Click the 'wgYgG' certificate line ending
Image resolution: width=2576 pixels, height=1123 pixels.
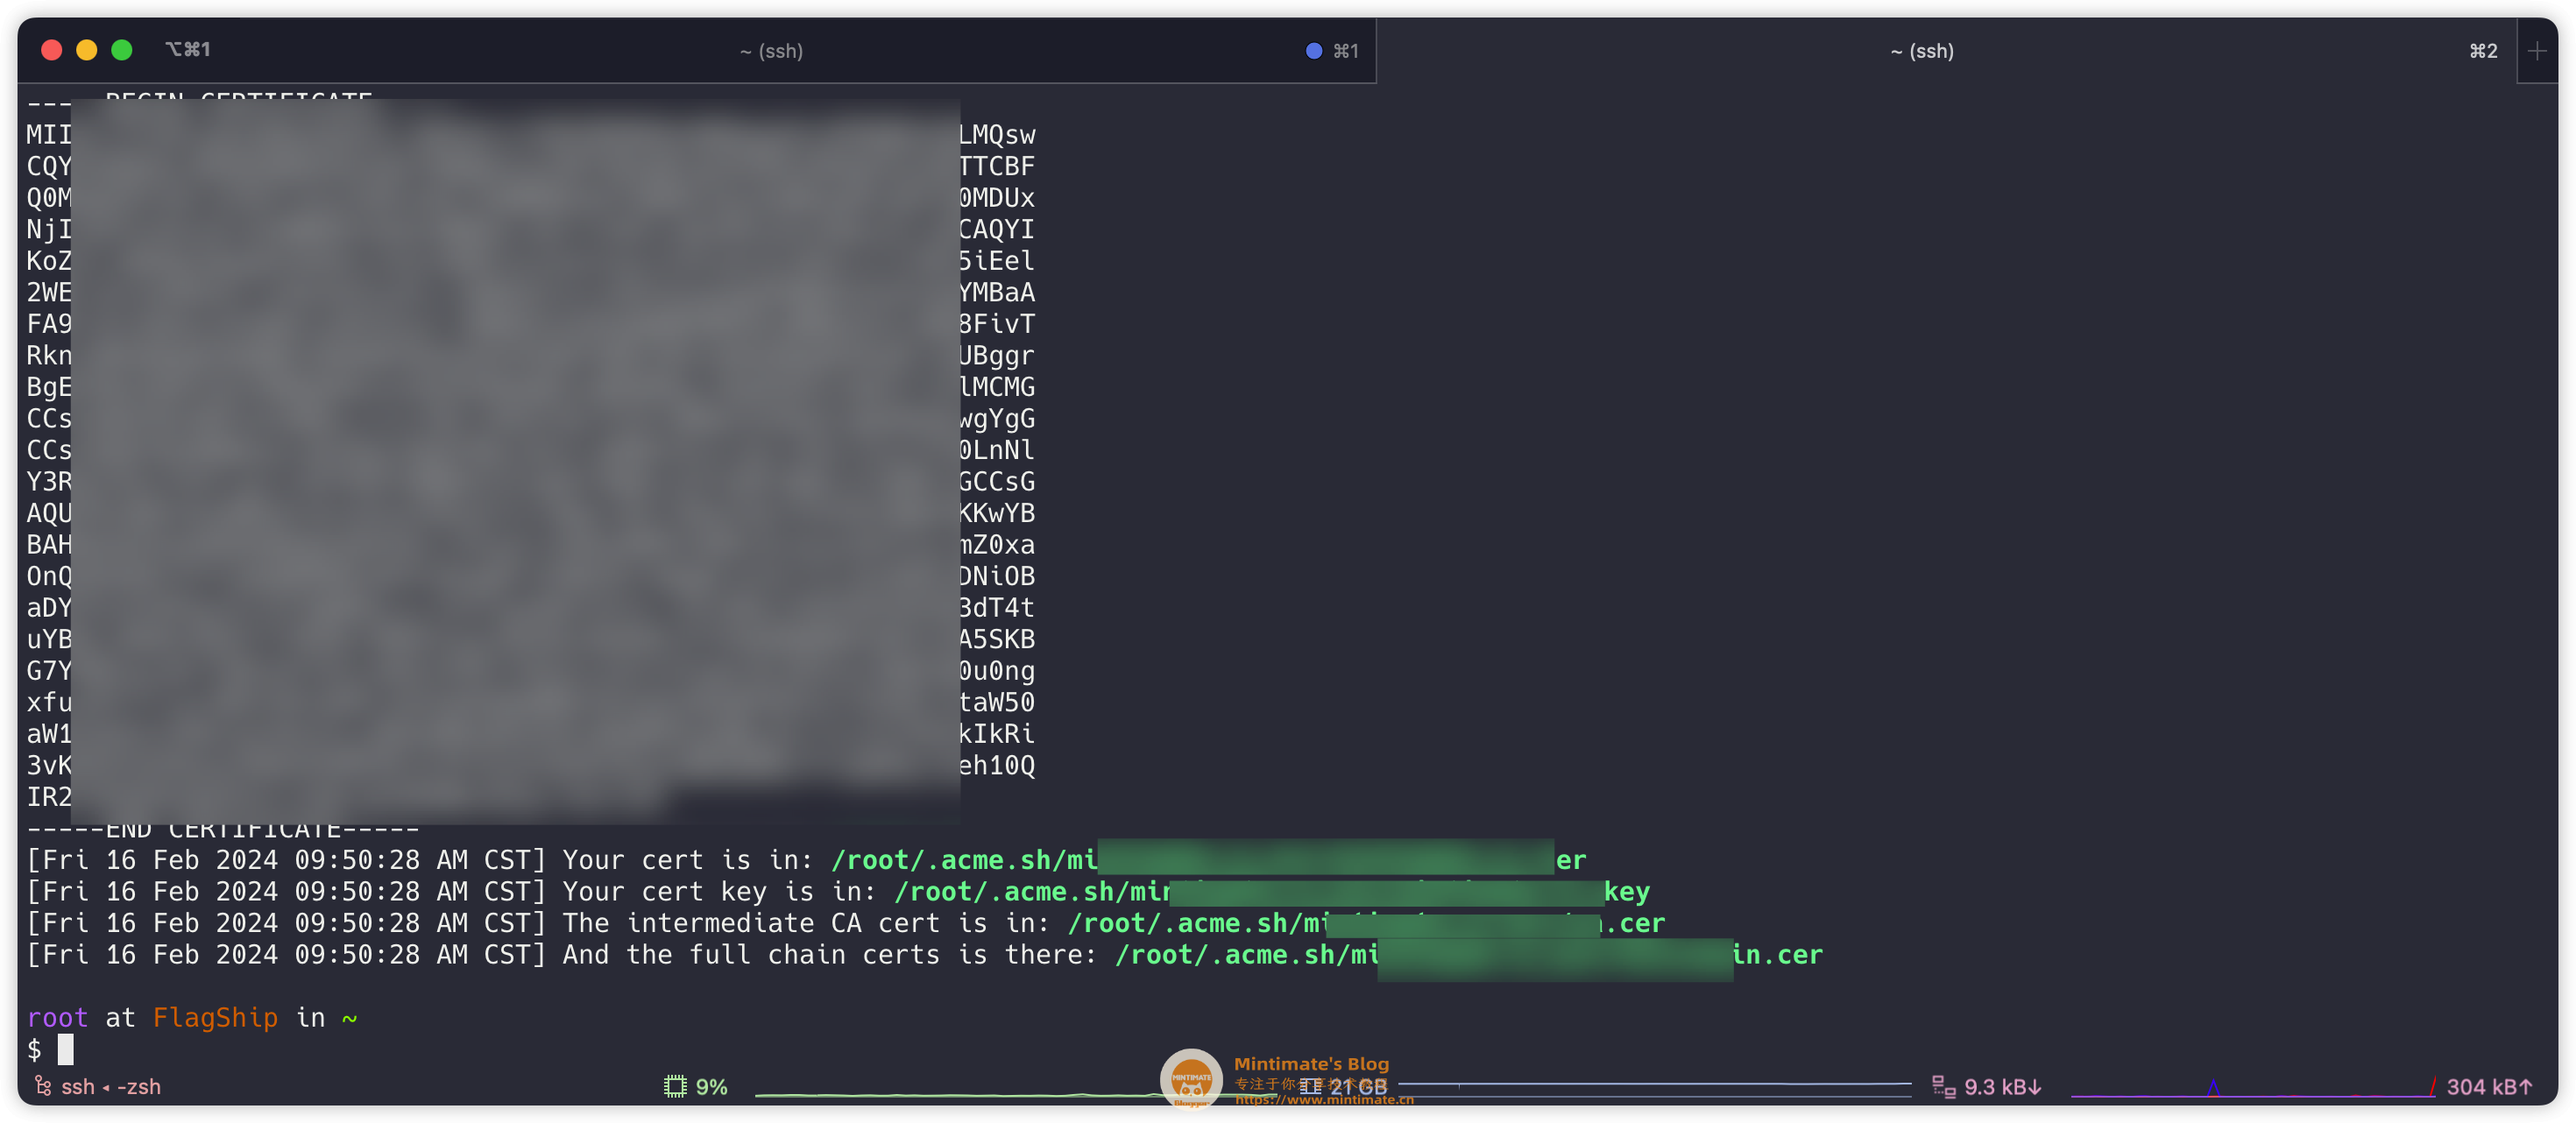(997, 419)
